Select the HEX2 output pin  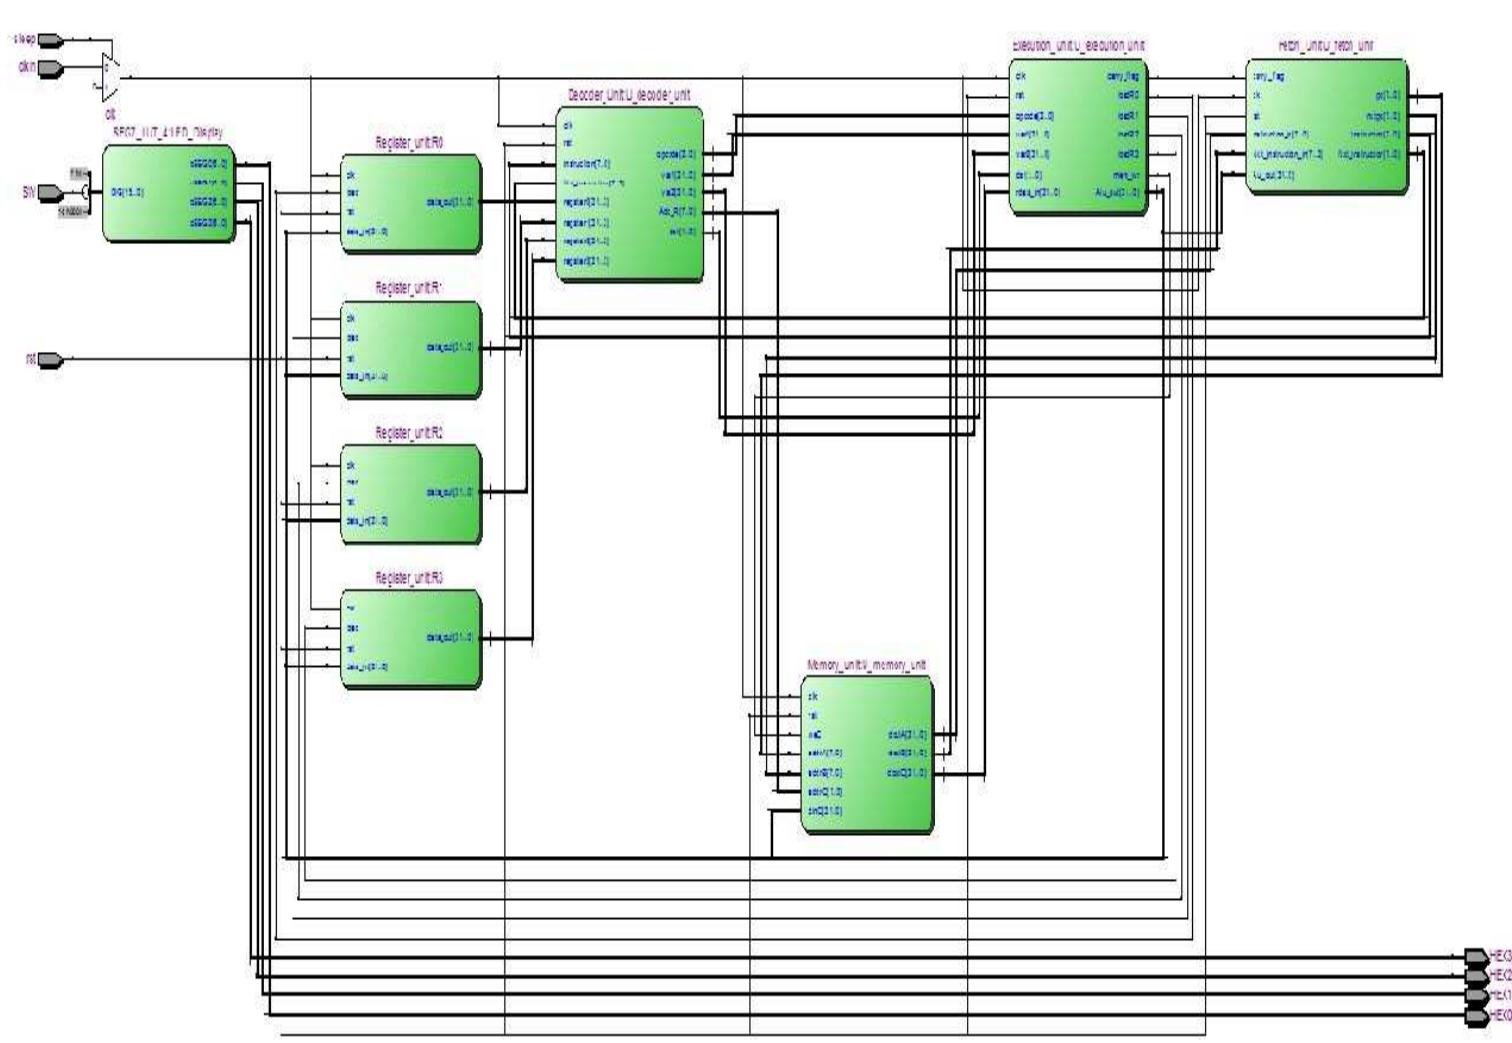pos(1476,976)
